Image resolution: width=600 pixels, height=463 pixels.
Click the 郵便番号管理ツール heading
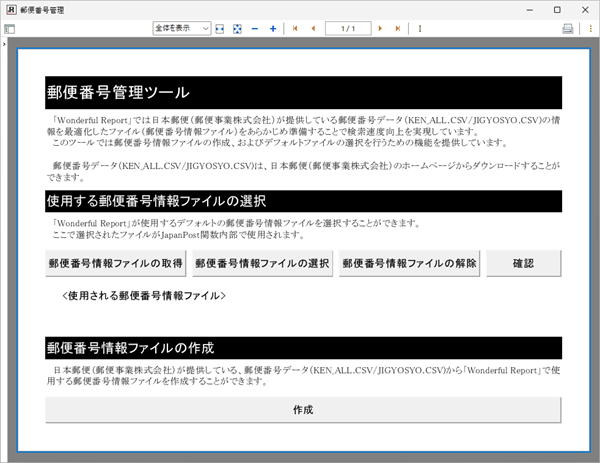[118, 93]
